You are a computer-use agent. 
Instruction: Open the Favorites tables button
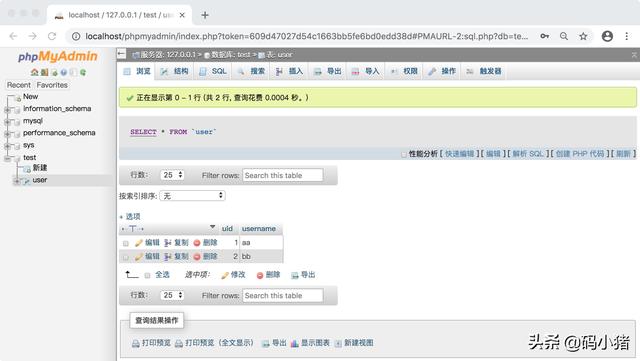(x=52, y=85)
